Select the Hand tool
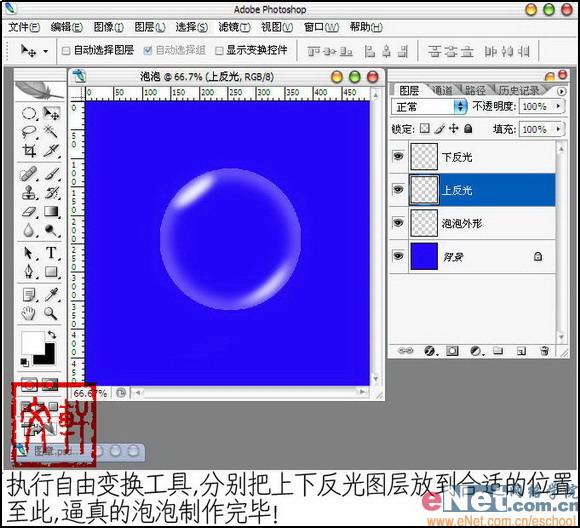 click(28, 314)
